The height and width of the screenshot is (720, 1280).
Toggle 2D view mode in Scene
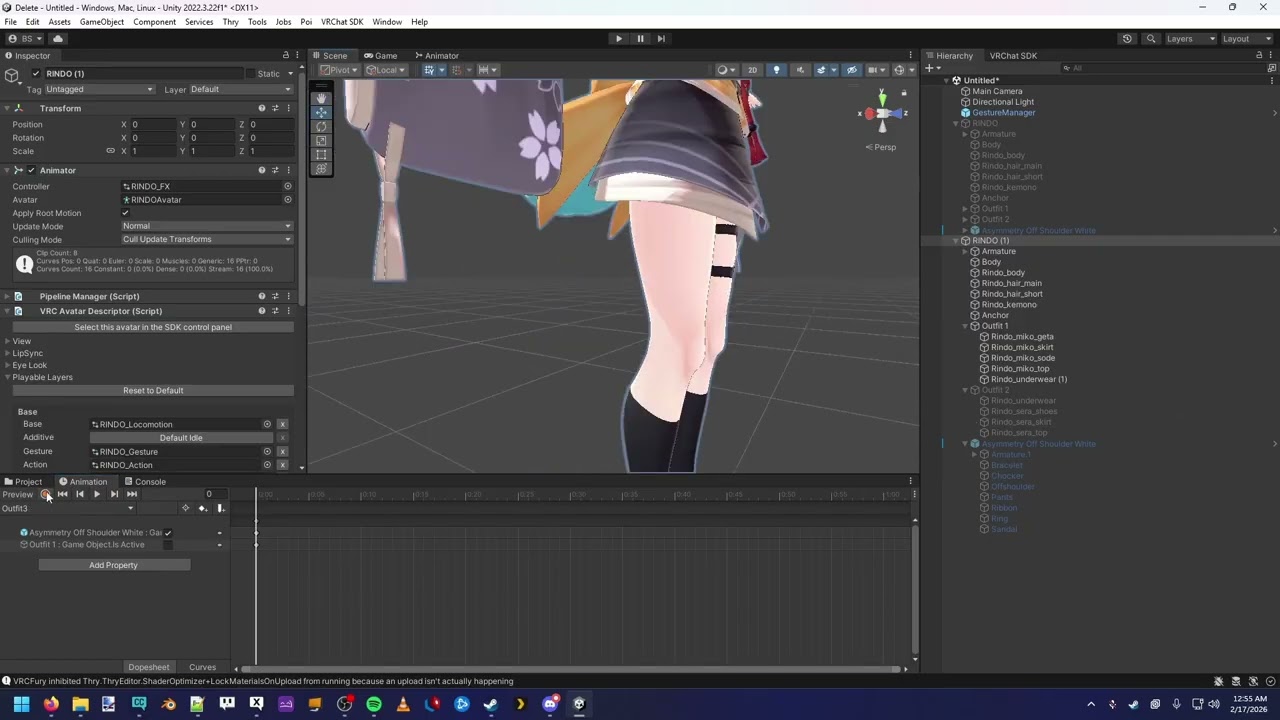pyautogui.click(x=752, y=70)
